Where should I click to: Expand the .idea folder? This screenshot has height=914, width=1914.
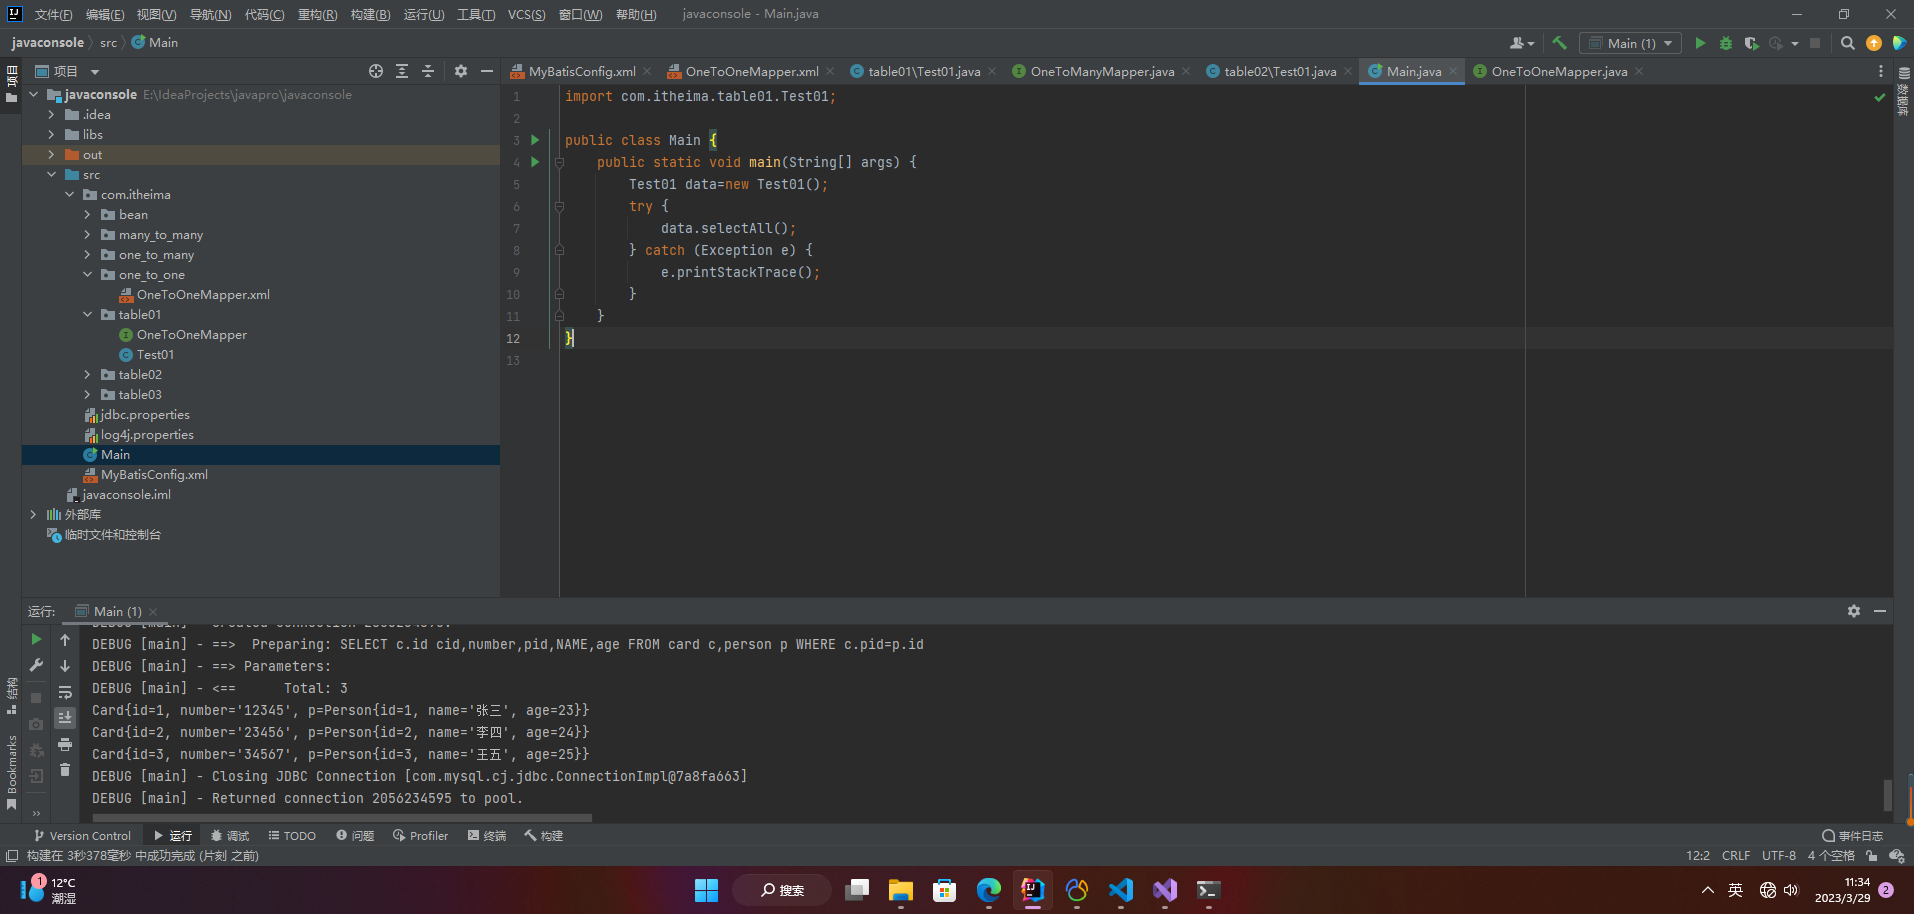(51, 115)
